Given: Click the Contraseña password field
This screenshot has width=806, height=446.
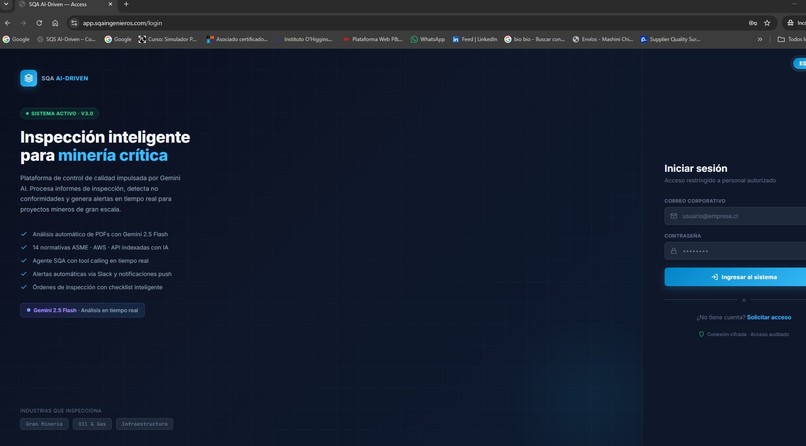Looking at the screenshot, I should pos(735,251).
